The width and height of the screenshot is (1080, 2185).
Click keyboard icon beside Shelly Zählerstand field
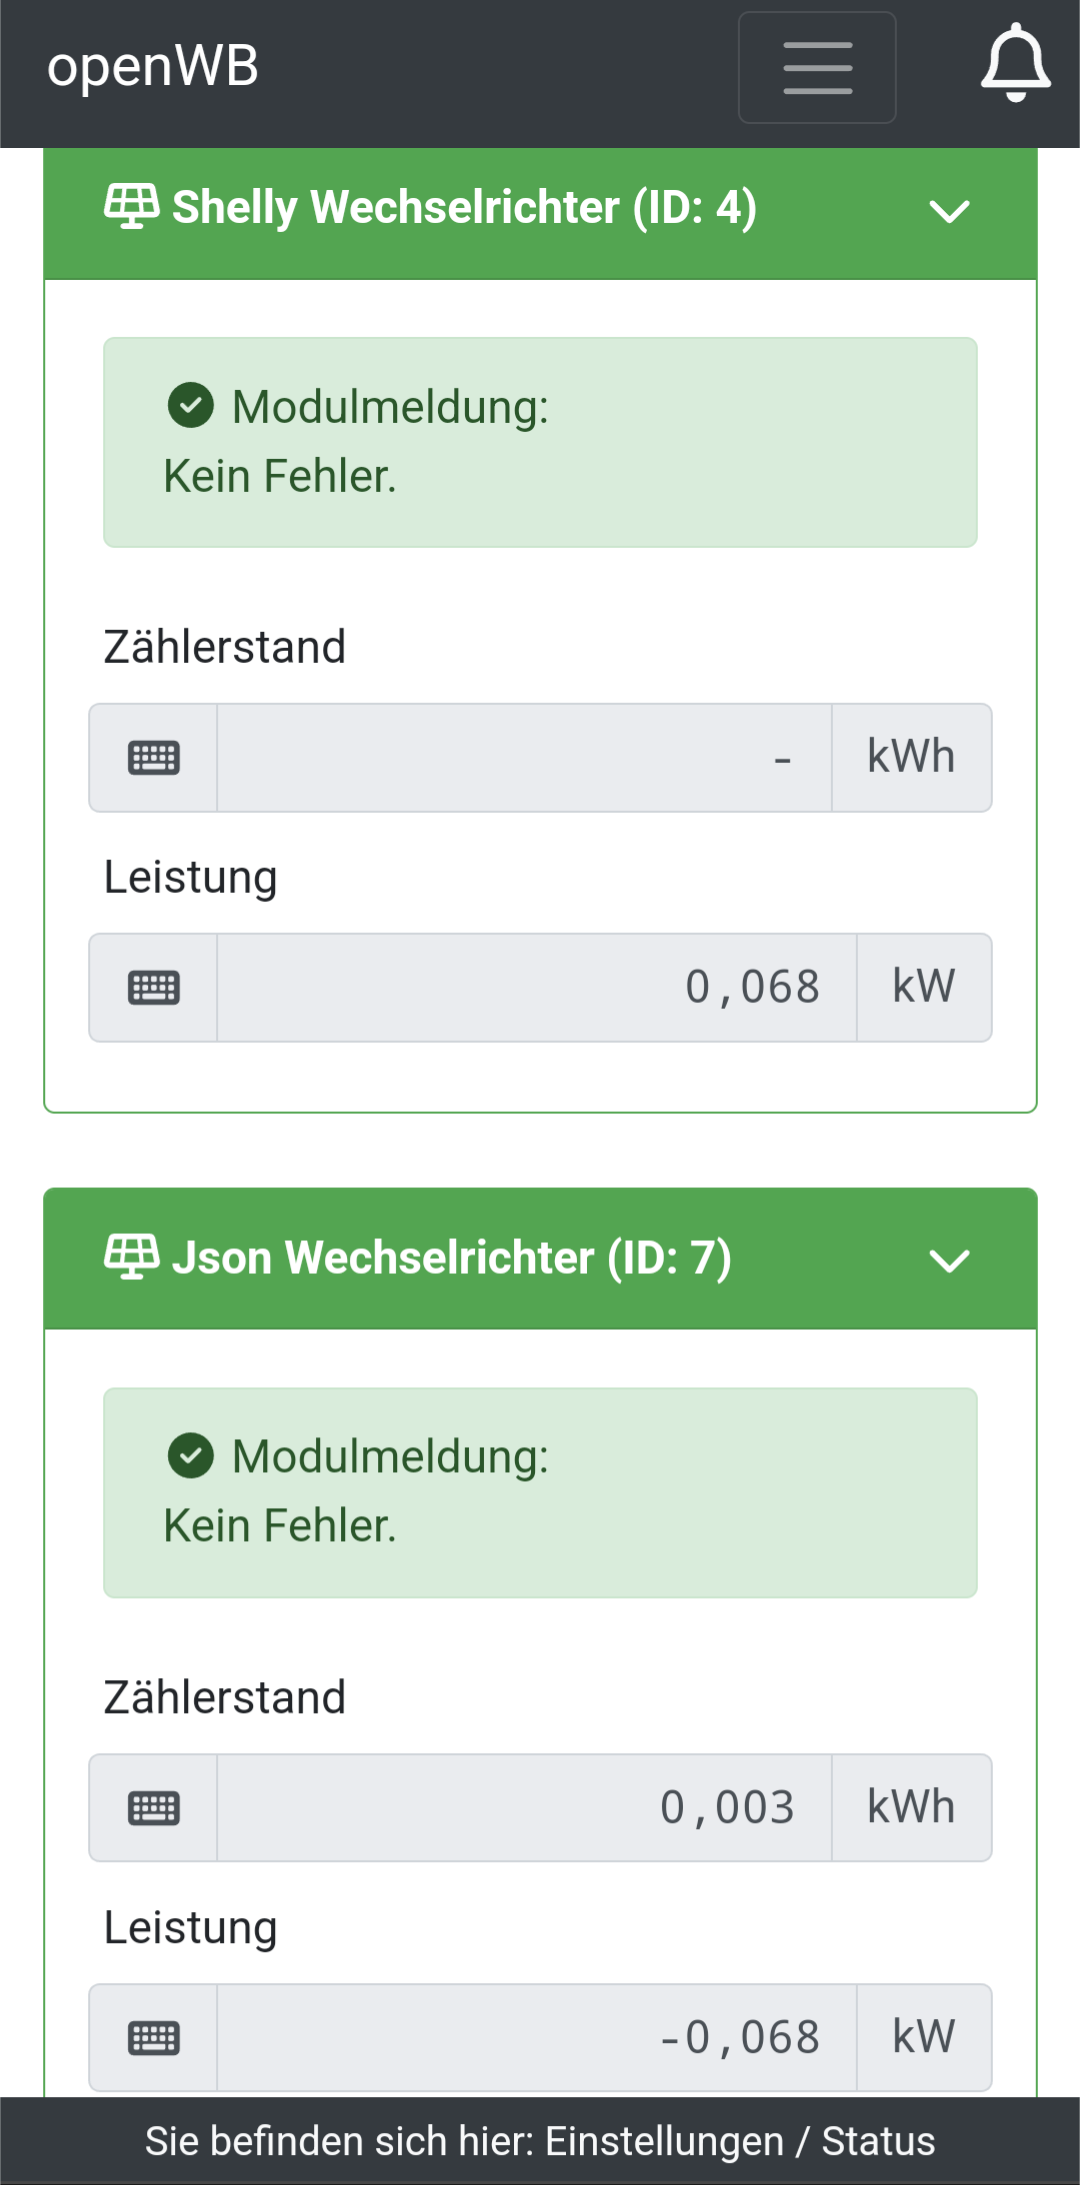pyautogui.click(x=154, y=758)
